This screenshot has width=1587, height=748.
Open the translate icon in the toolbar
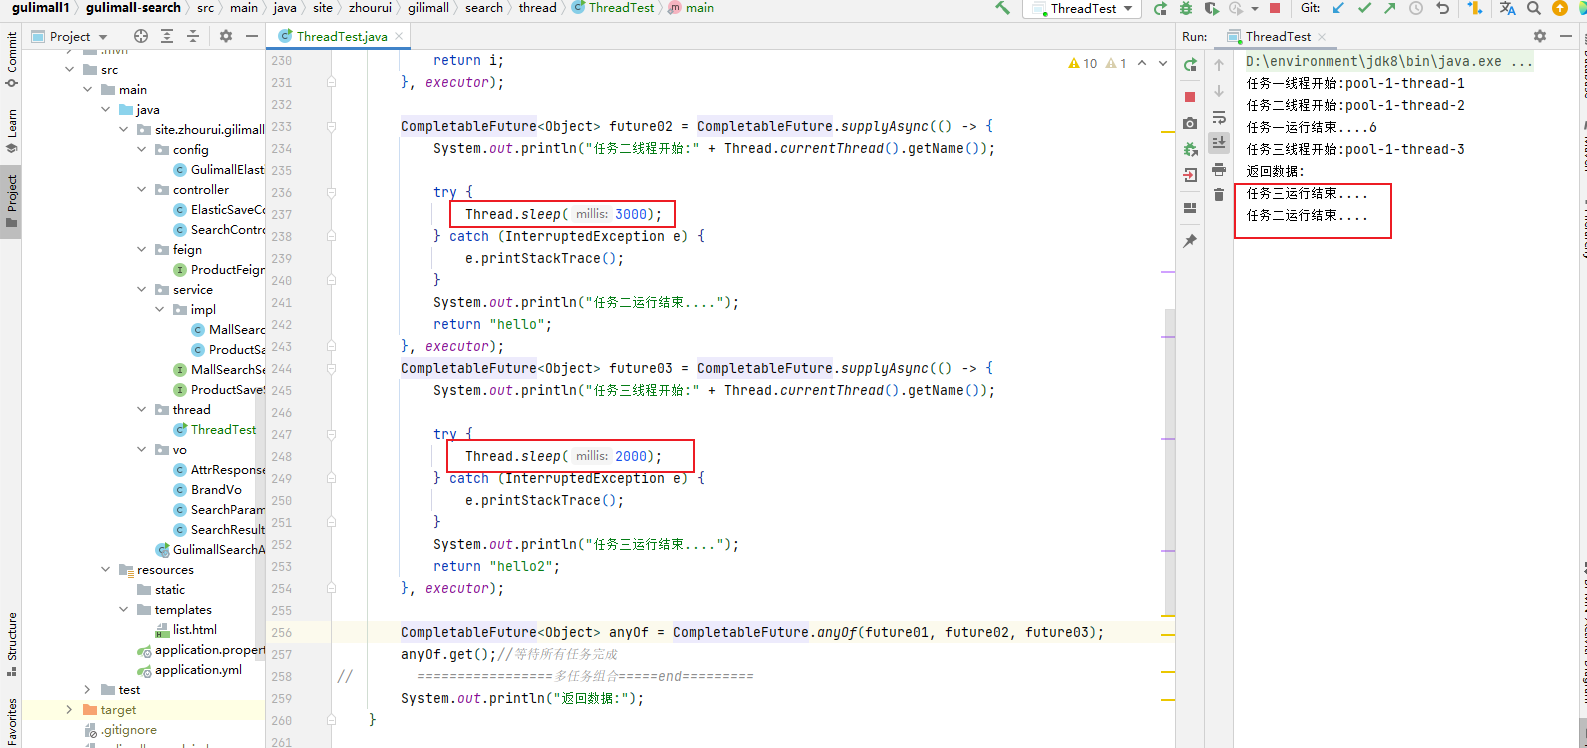[x=1508, y=8]
